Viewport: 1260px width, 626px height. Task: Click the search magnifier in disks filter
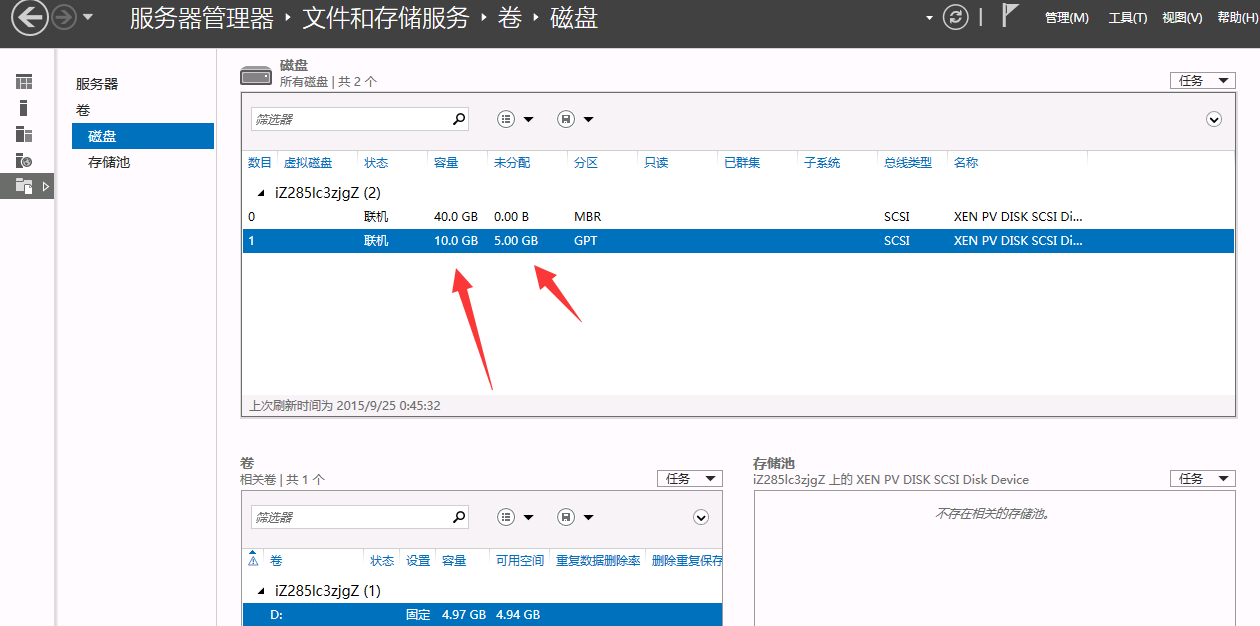coord(459,119)
